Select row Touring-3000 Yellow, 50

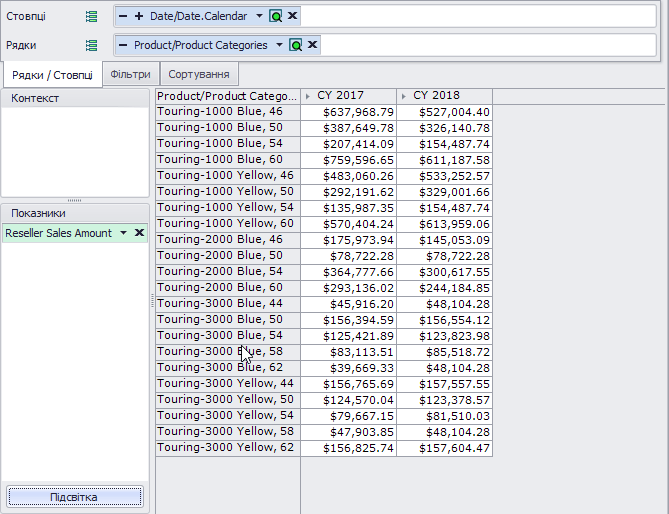(228, 400)
